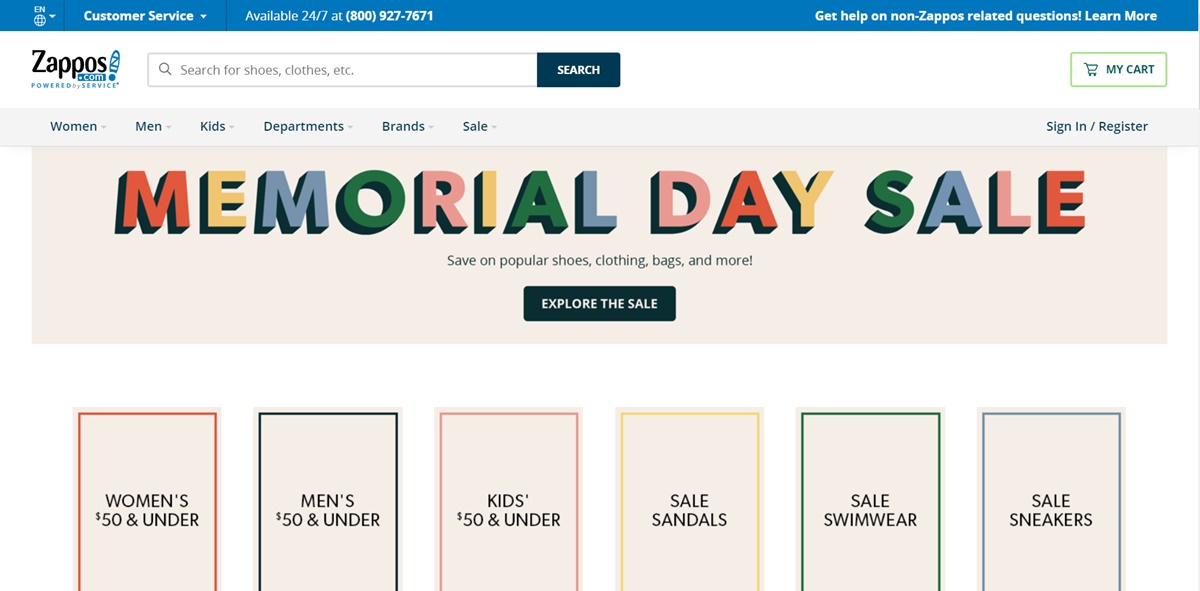Open the Men navigation dropdown

pyautogui.click(x=153, y=126)
